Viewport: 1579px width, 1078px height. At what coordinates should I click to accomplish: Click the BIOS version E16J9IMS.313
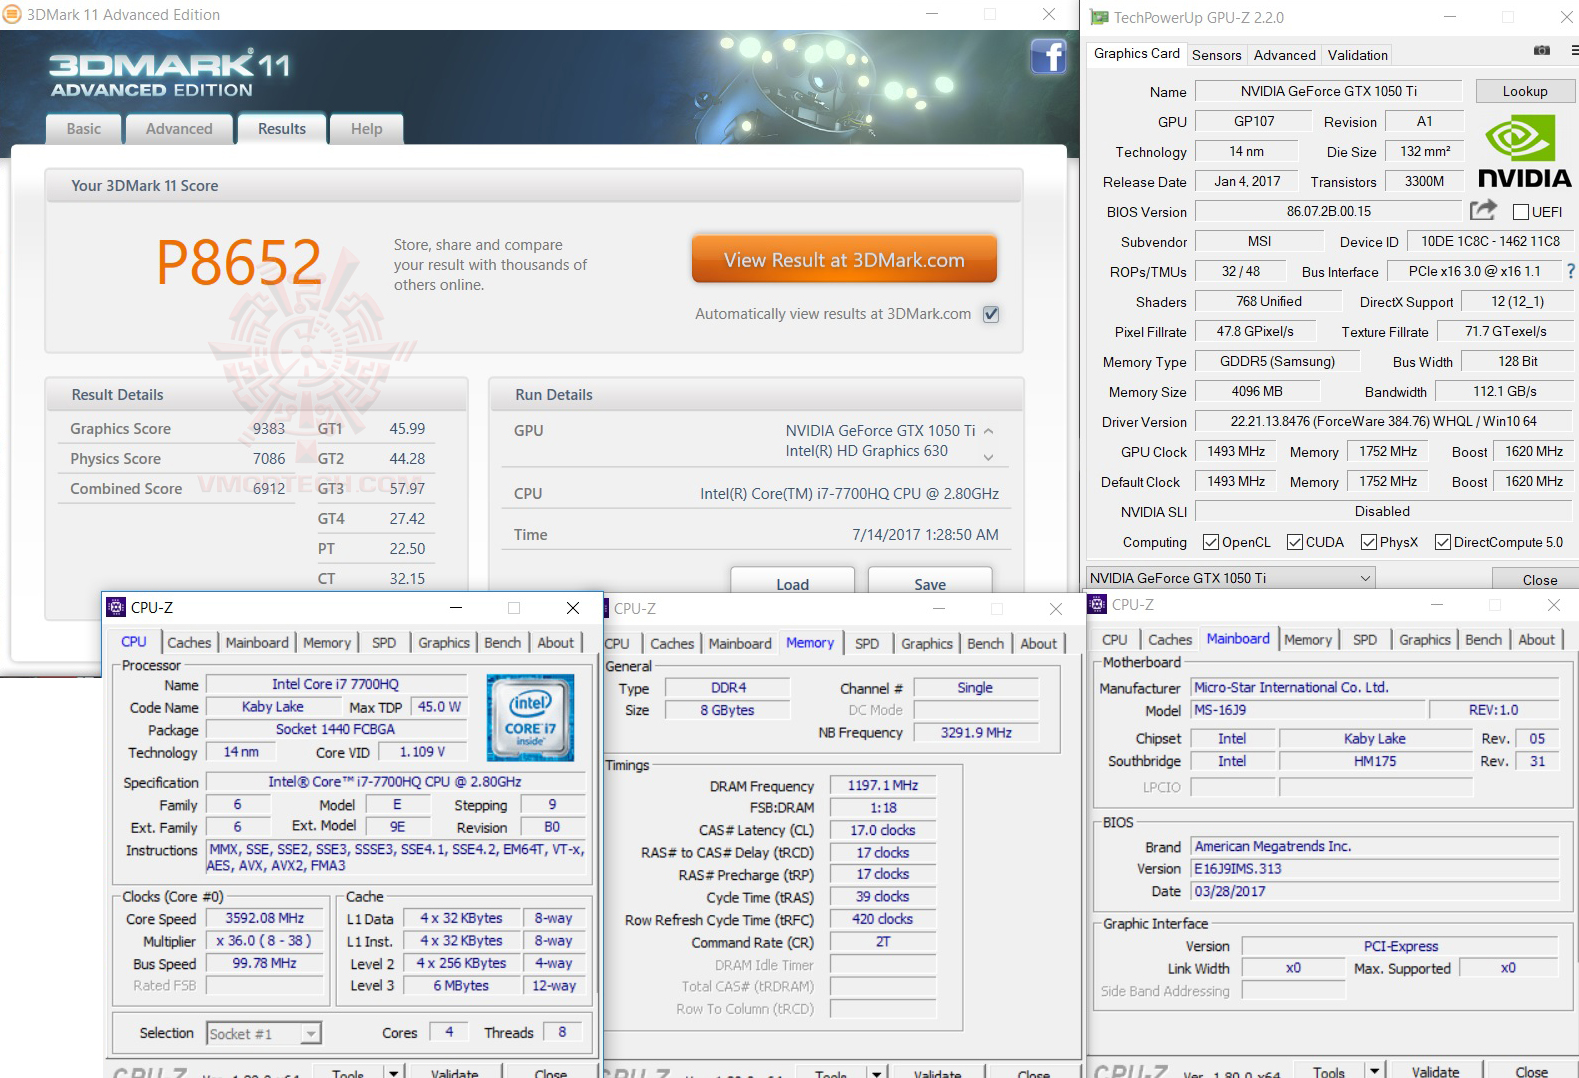1374,869
